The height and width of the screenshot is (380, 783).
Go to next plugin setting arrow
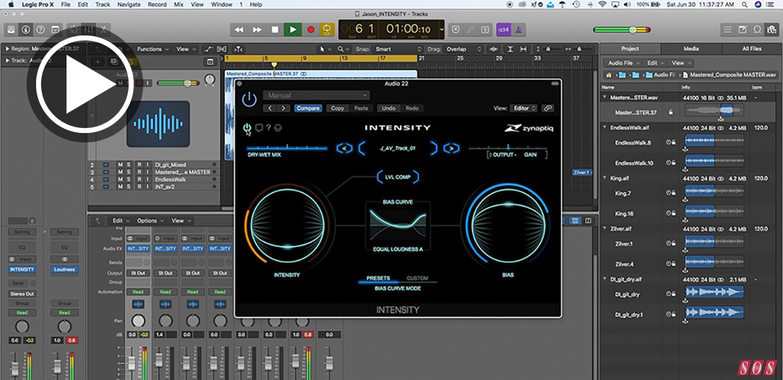[x=283, y=108]
